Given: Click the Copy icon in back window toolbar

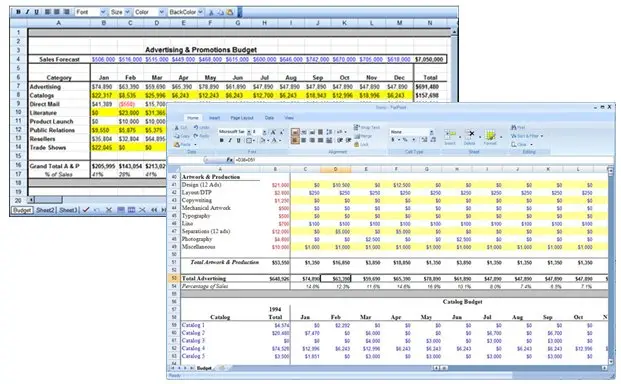Looking at the screenshot, I should (221, 13).
